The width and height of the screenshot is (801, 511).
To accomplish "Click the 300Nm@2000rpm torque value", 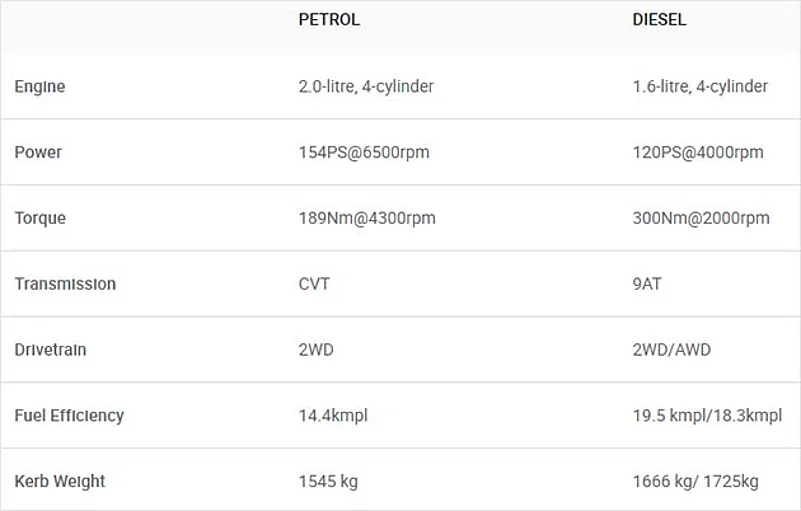I will pyautogui.click(x=701, y=218).
